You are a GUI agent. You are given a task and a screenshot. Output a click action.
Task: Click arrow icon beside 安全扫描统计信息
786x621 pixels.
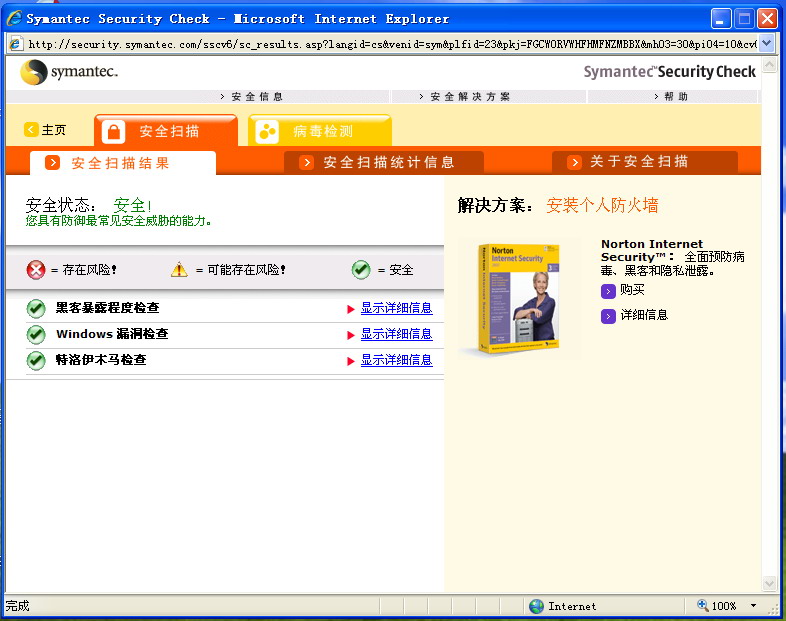coord(307,162)
